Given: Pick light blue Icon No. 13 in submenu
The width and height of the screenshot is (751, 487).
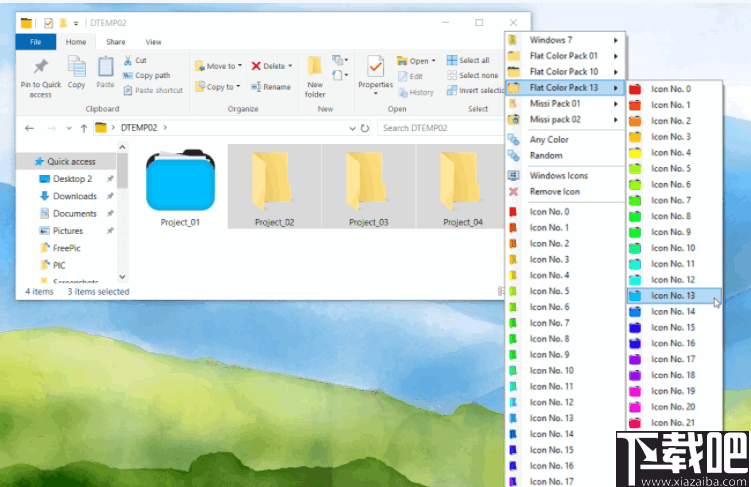Looking at the screenshot, I should pyautogui.click(x=674, y=295).
